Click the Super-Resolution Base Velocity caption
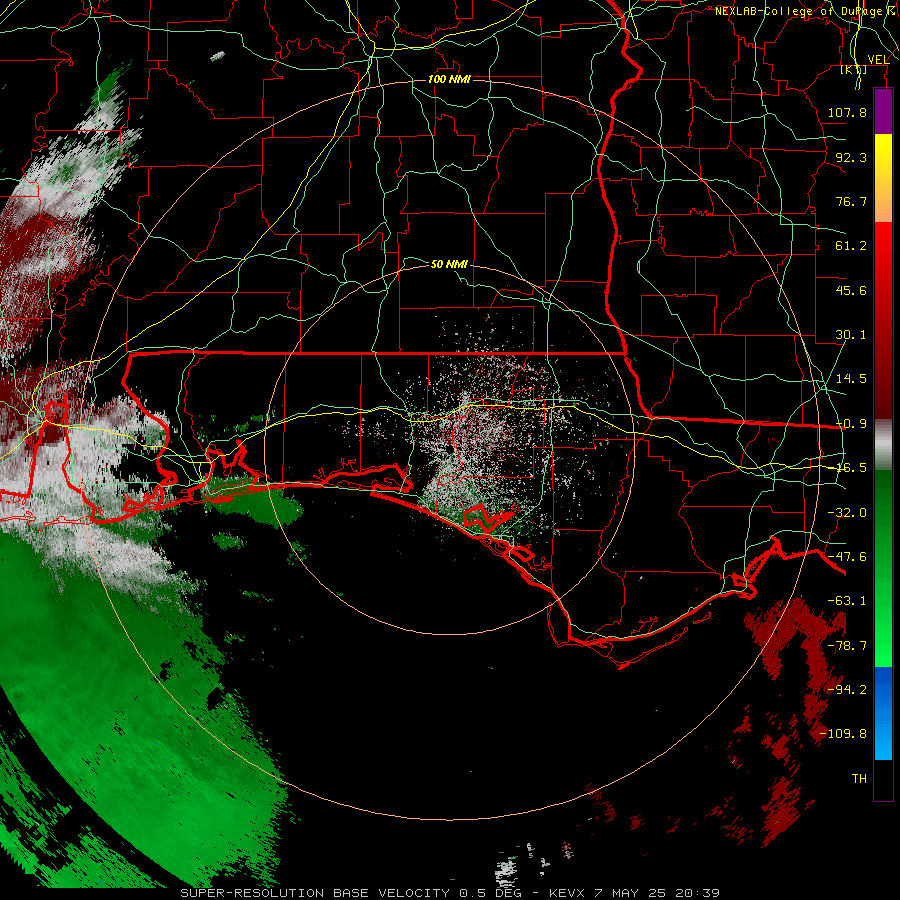Screen dimensions: 900x900 point(450,893)
